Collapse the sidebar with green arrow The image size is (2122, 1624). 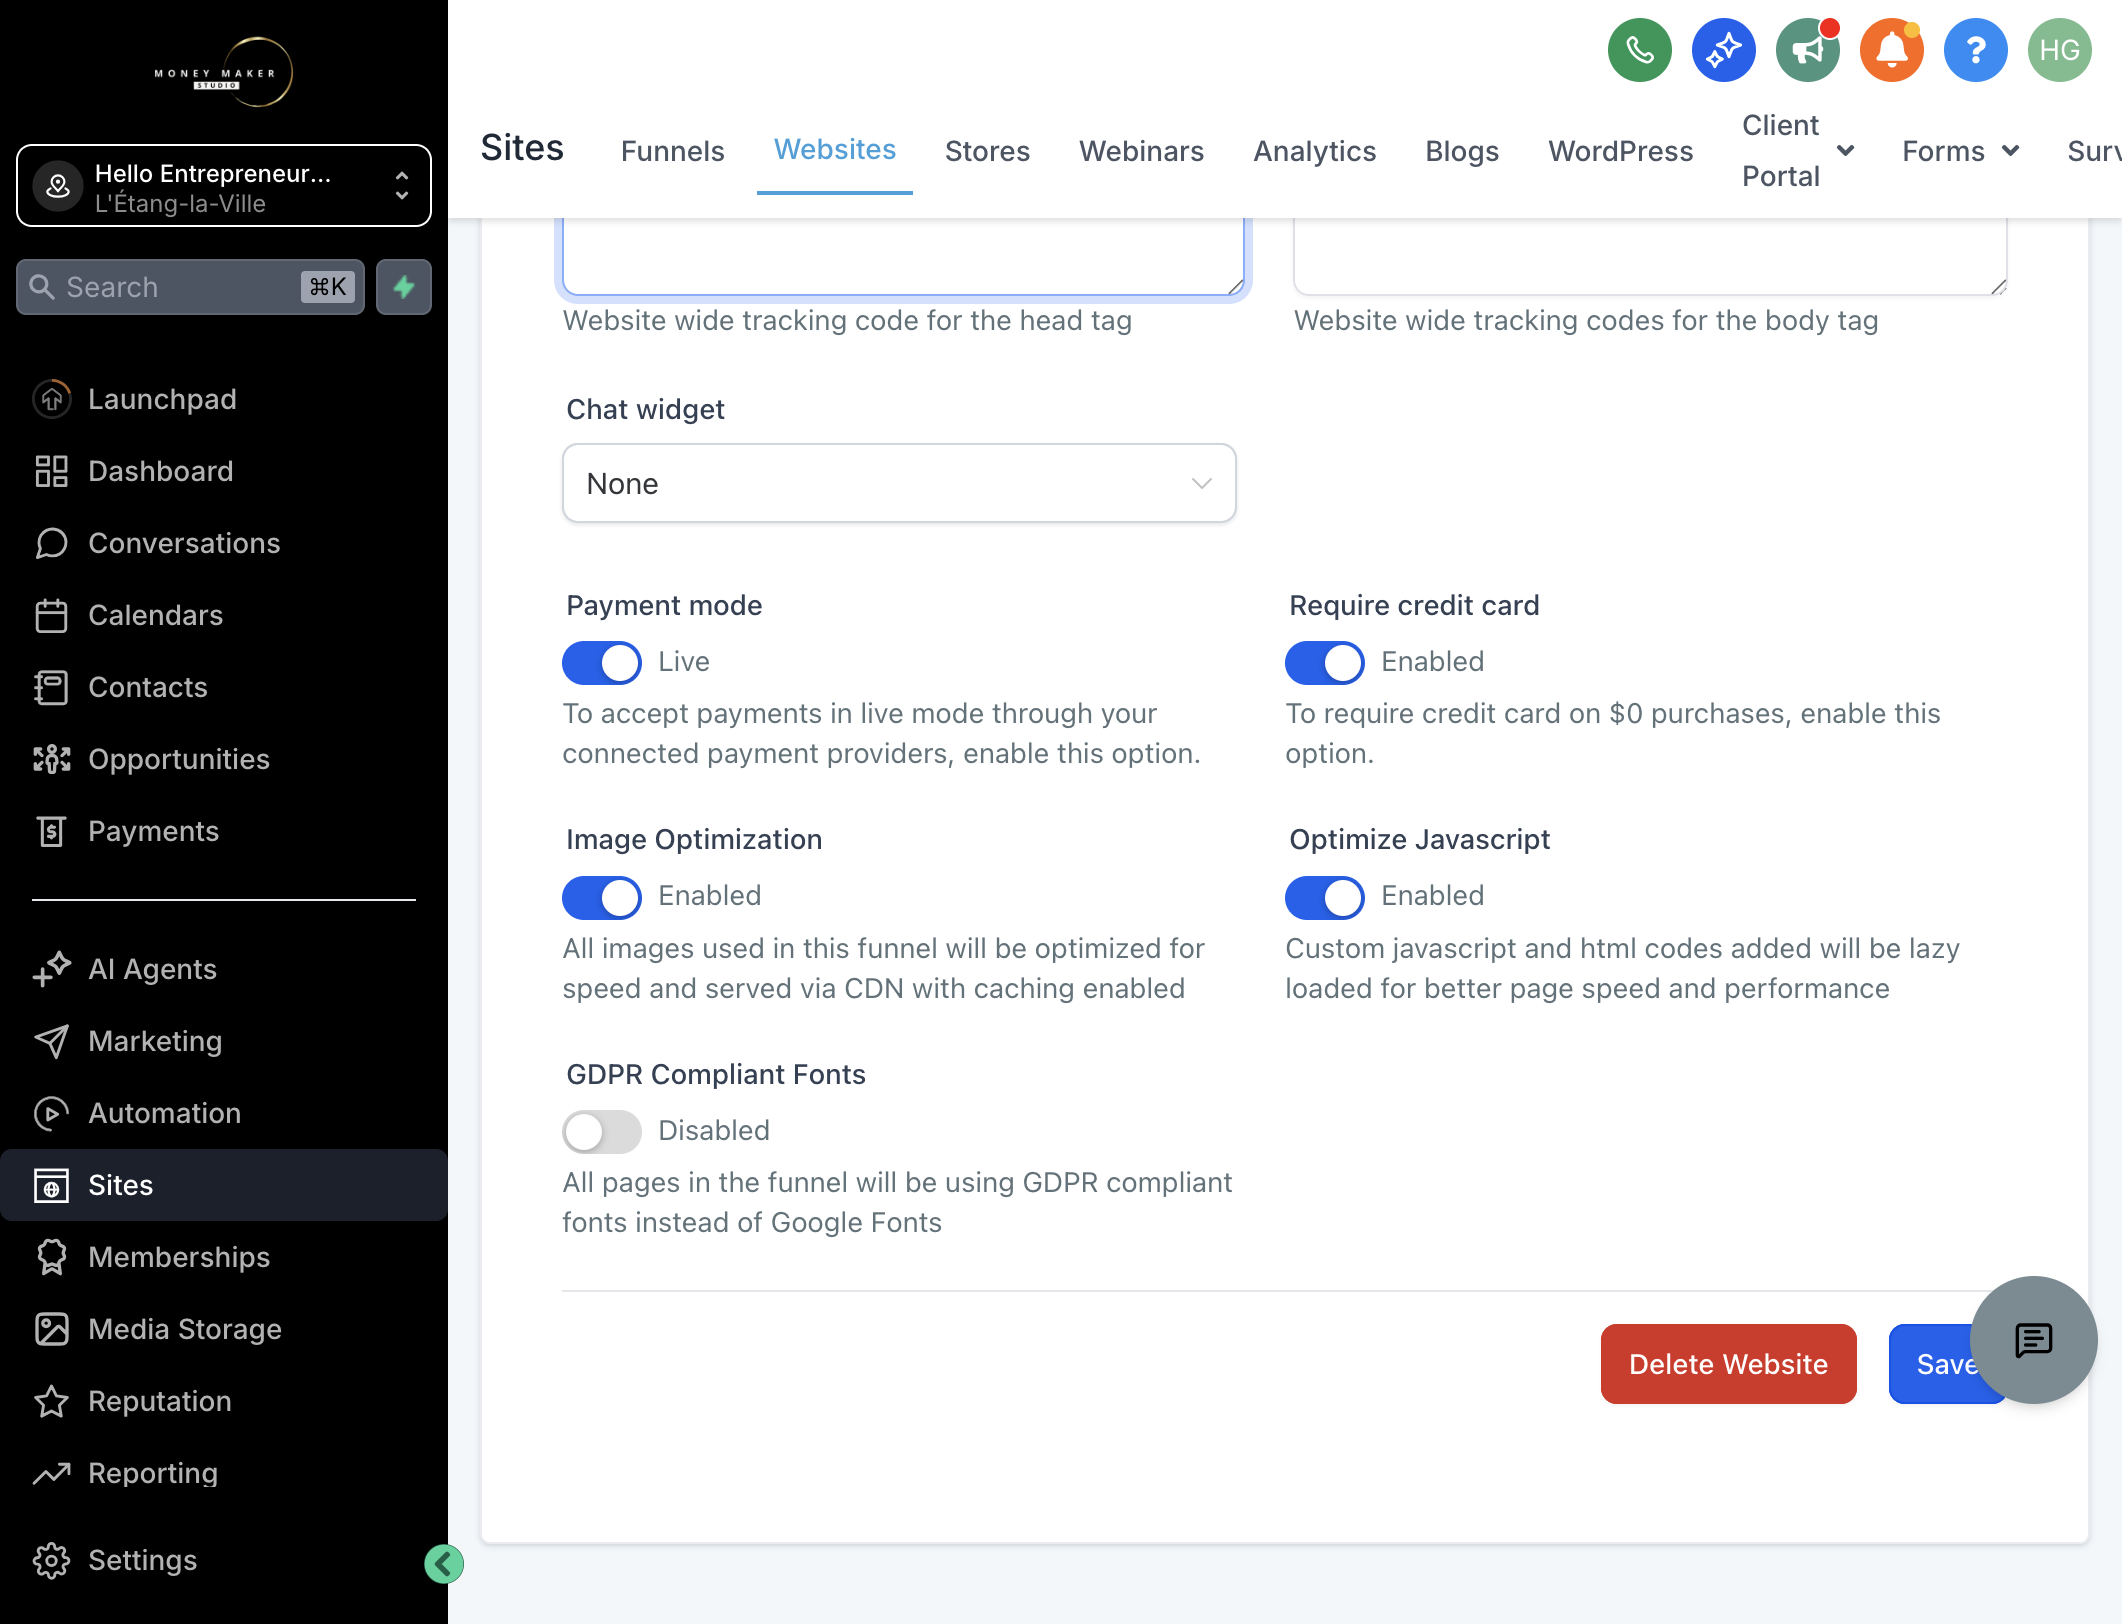tap(444, 1564)
